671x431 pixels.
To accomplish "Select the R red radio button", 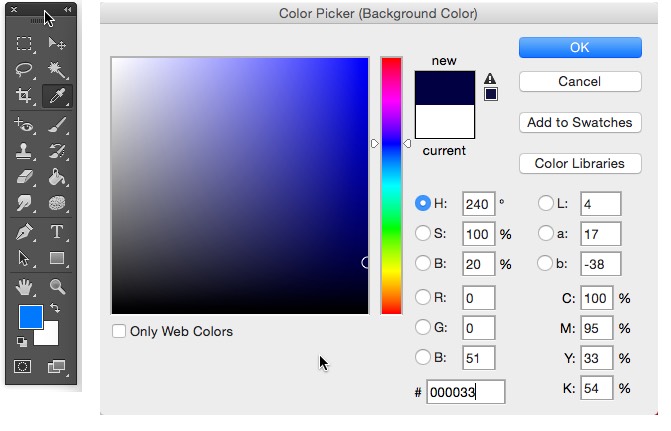I will click(x=423, y=297).
